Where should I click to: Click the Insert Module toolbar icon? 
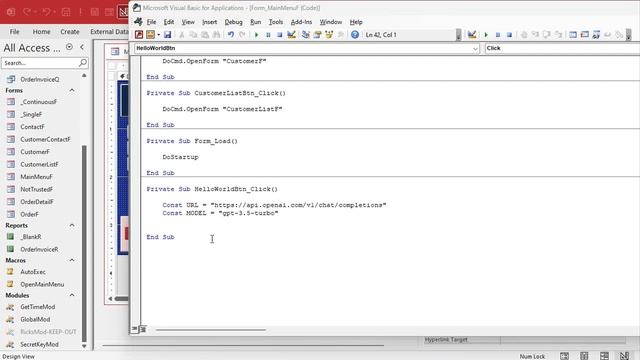[x=151, y=35]
